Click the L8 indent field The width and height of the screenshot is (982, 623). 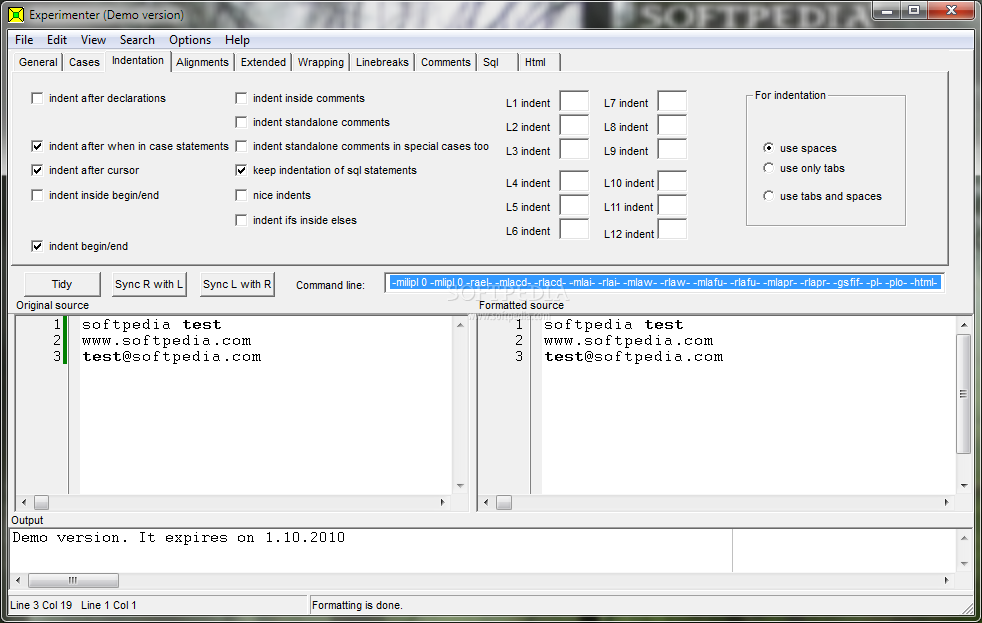pyautogui.click(x=673, y=125)
